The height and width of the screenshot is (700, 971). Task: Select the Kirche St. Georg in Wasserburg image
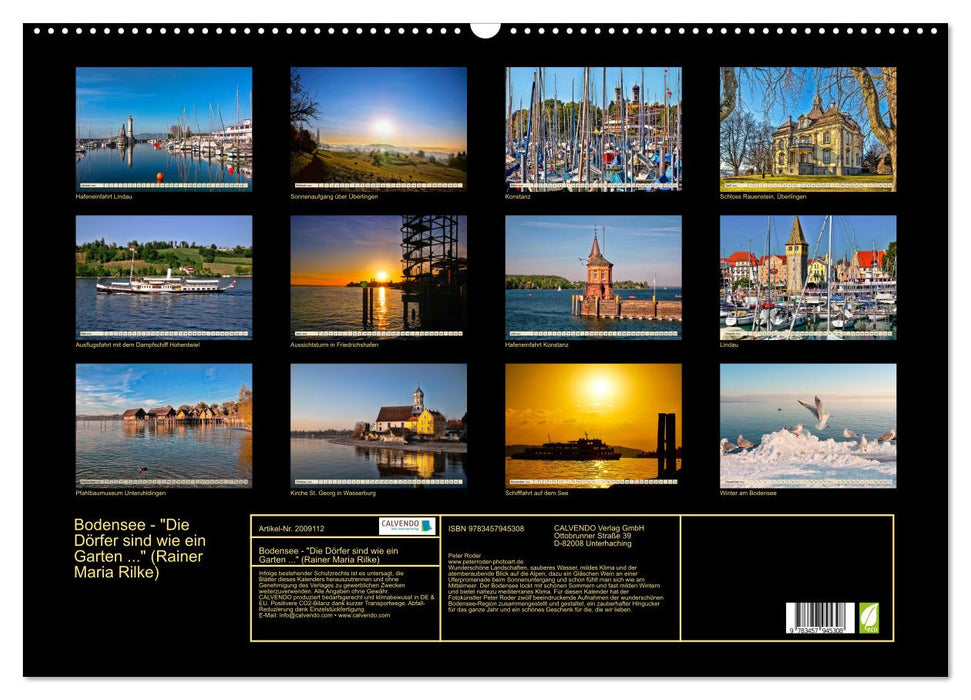tap(378, 425)
